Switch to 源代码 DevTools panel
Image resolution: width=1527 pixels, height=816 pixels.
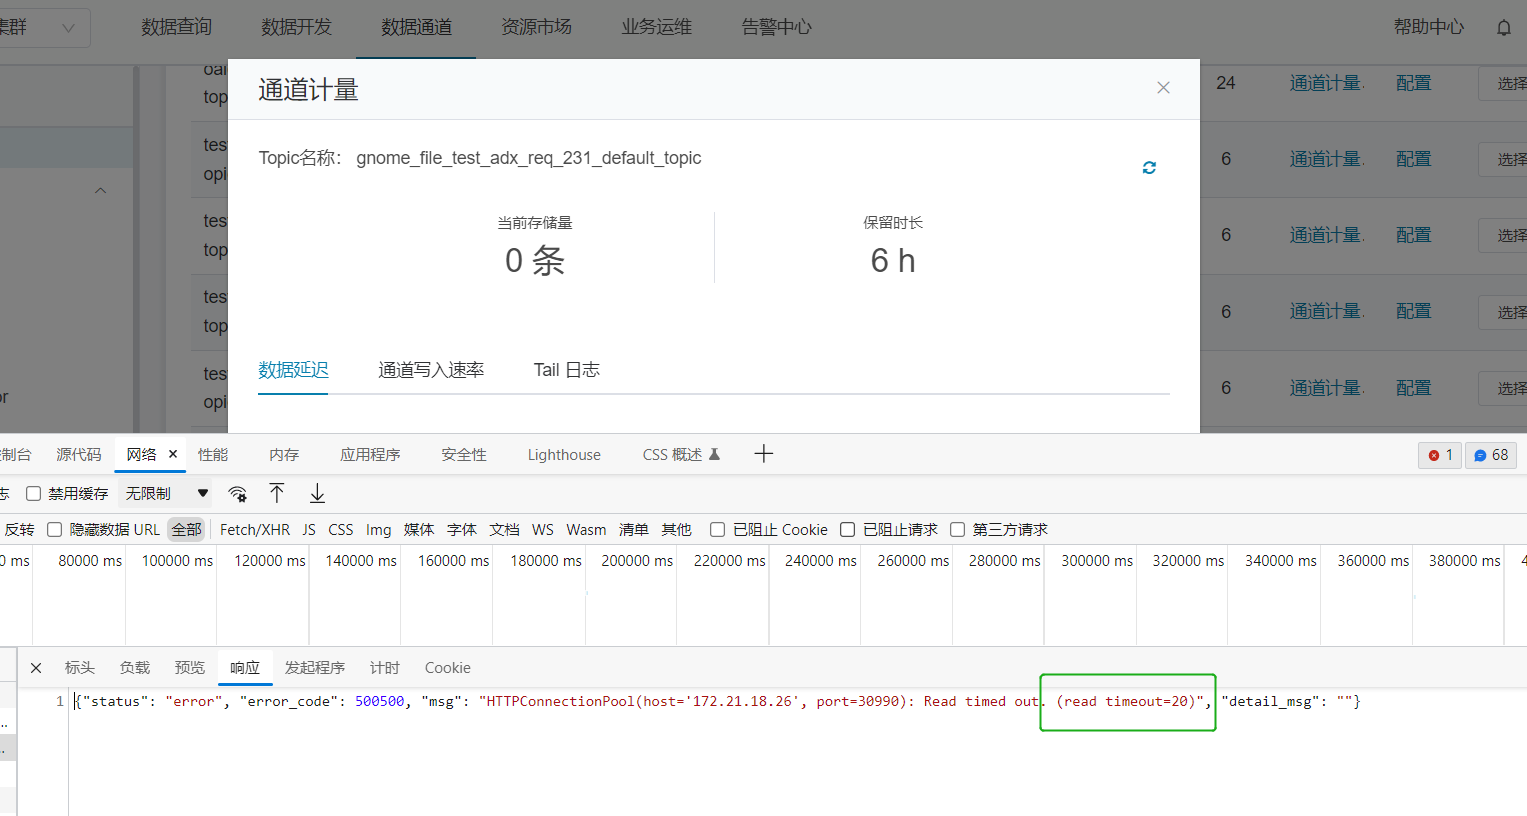click(79, 454)
